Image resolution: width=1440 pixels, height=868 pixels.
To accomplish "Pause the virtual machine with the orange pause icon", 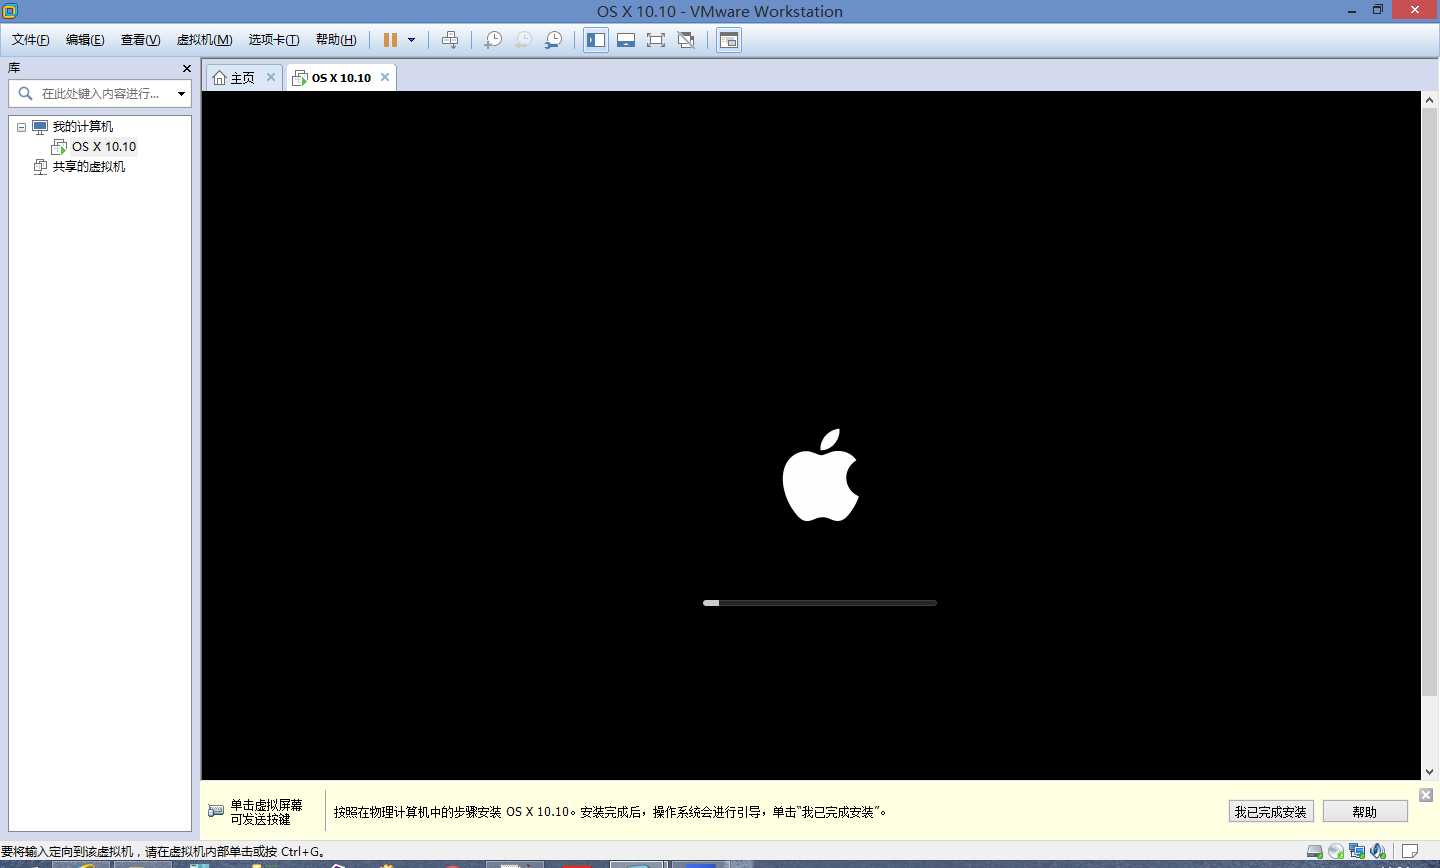I will click(x=390, y=40).
